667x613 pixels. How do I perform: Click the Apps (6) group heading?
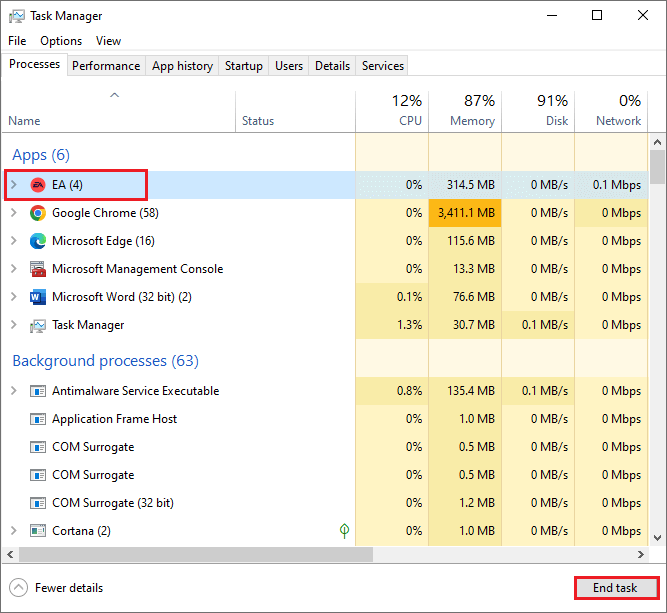coord(41,155)
